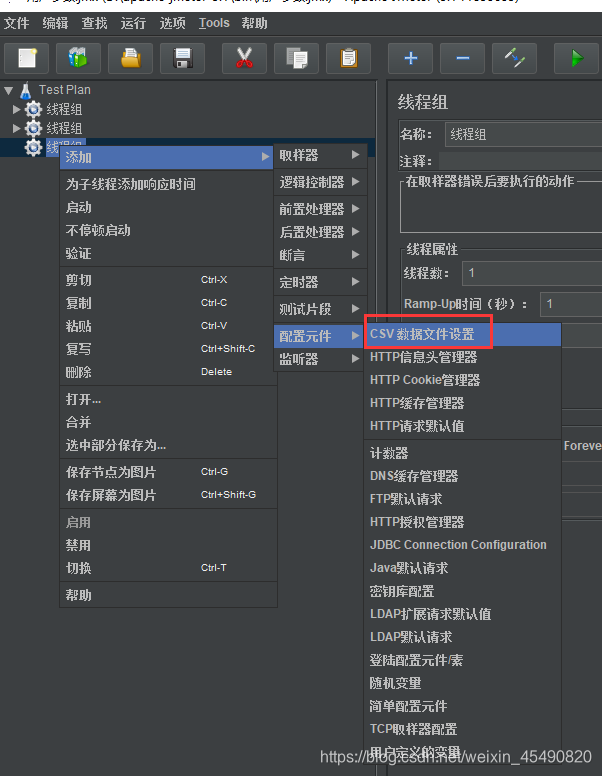Open the 断言 submenu
This screenshot has width=602, height=776.
tap(320, 255)
